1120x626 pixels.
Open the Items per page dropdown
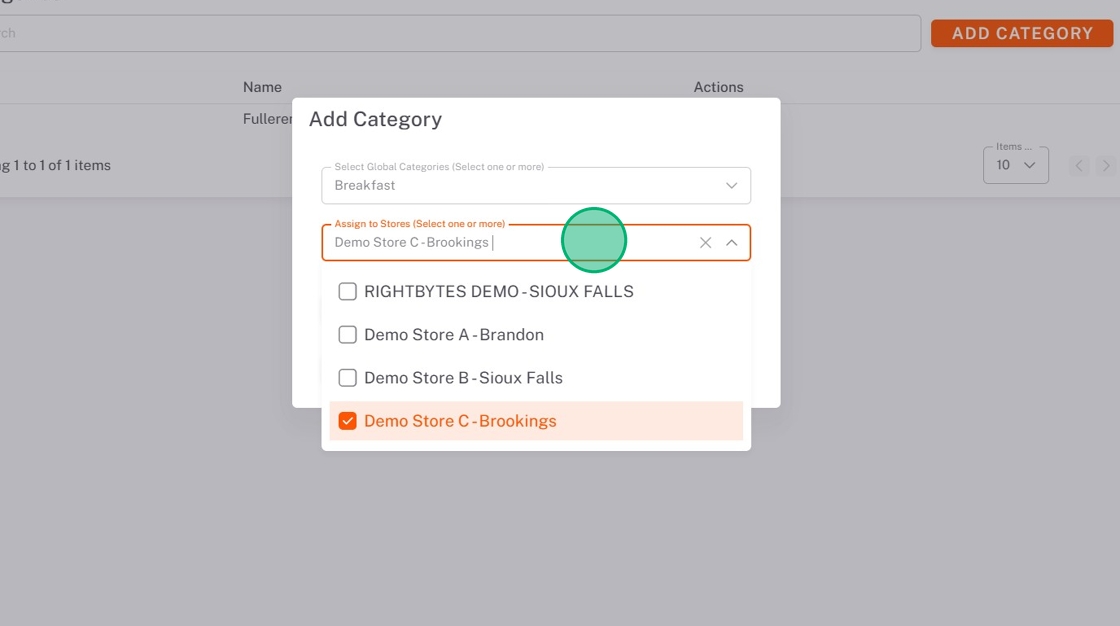1015,166
